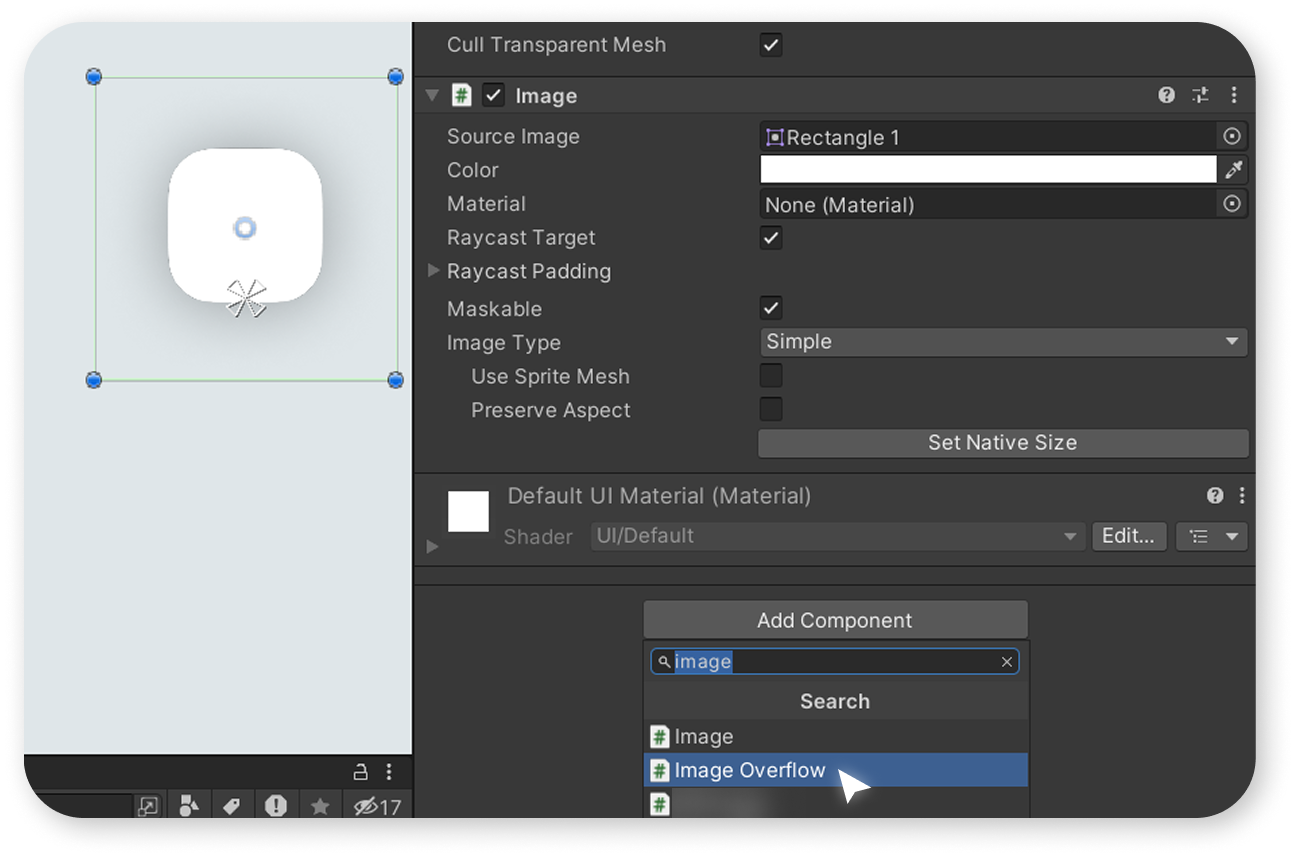Screen dimensions: 1293x856
Task: Toggle Cull Transparent Mesh checkbox
Action: [x=771, y=45]
